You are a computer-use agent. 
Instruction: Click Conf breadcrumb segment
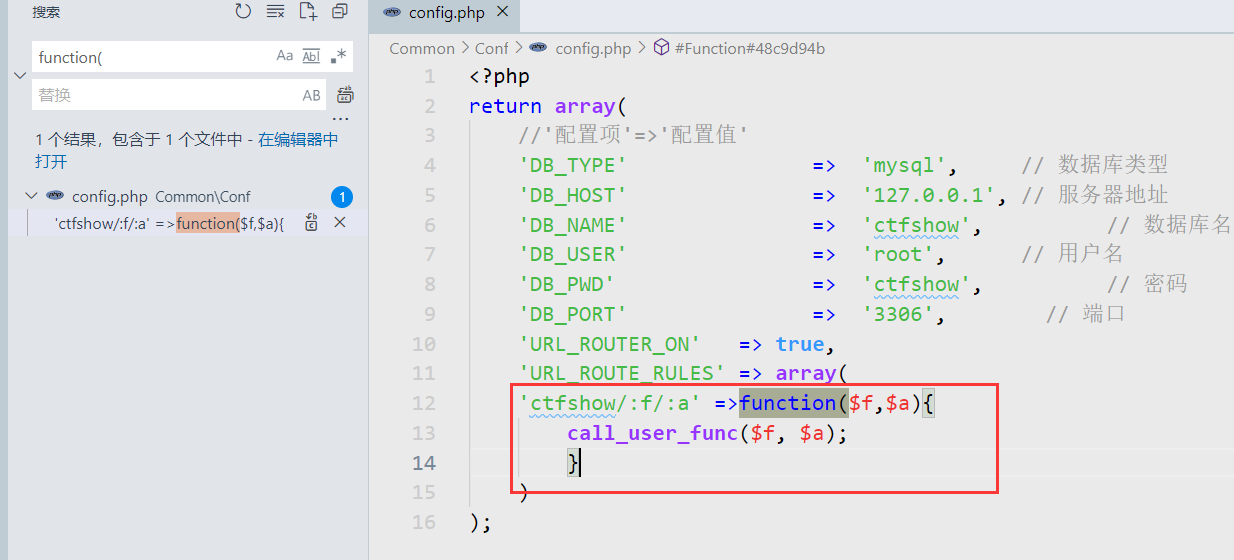pos(492,48)
